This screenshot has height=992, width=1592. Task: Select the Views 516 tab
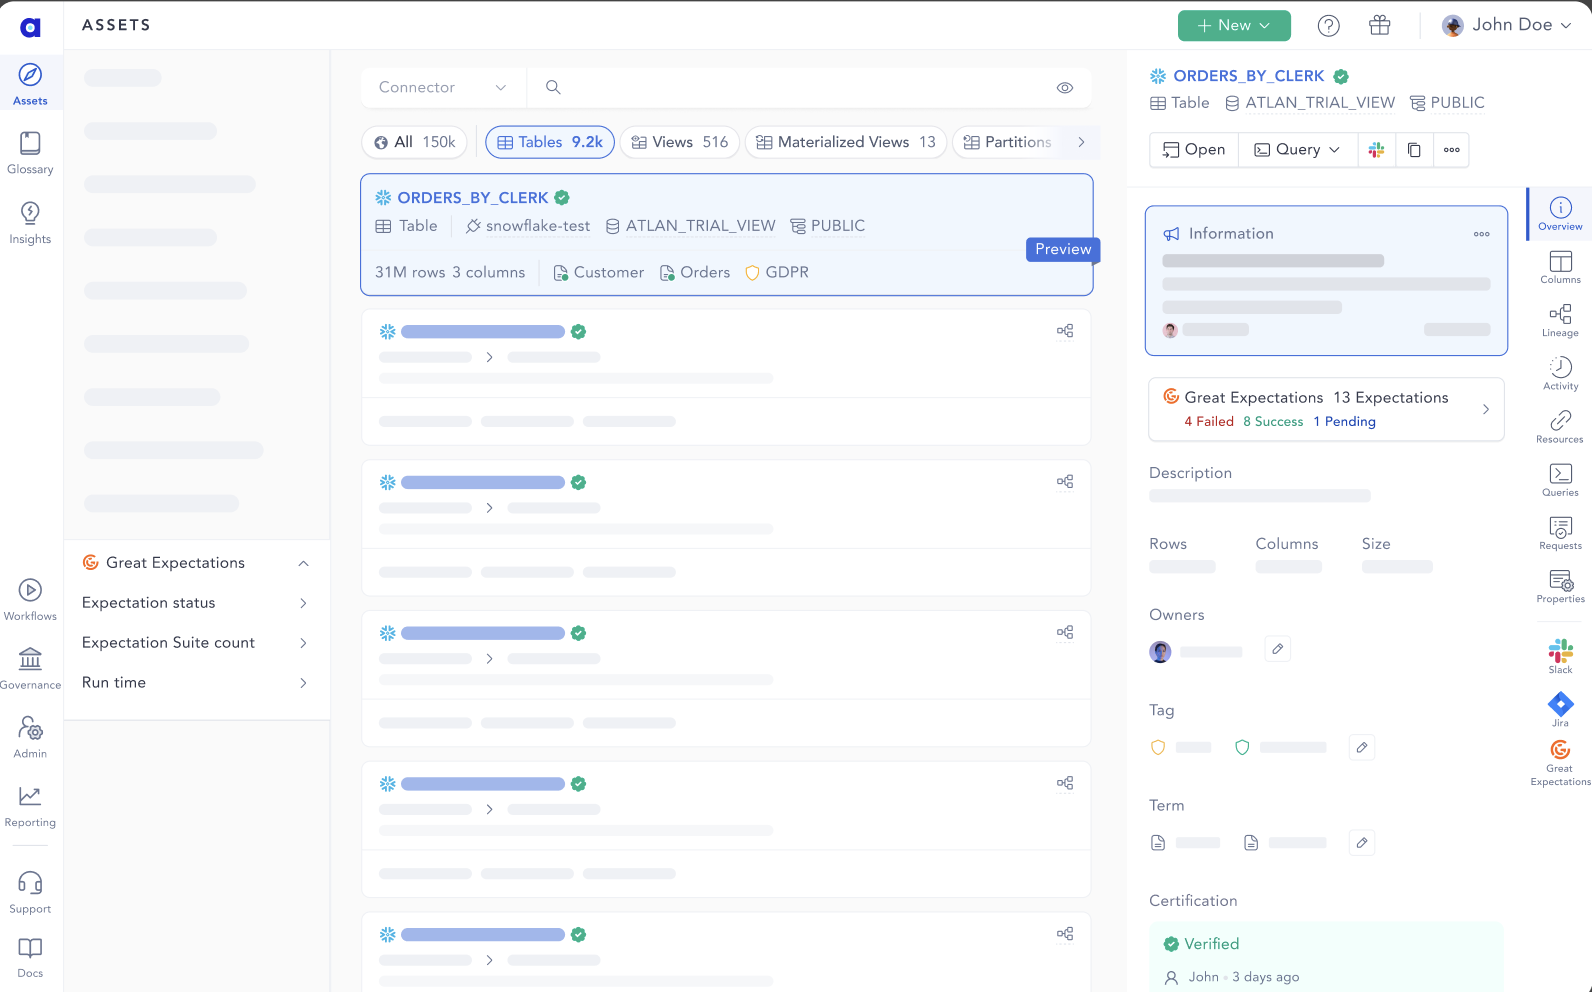[x=680, y=142]
